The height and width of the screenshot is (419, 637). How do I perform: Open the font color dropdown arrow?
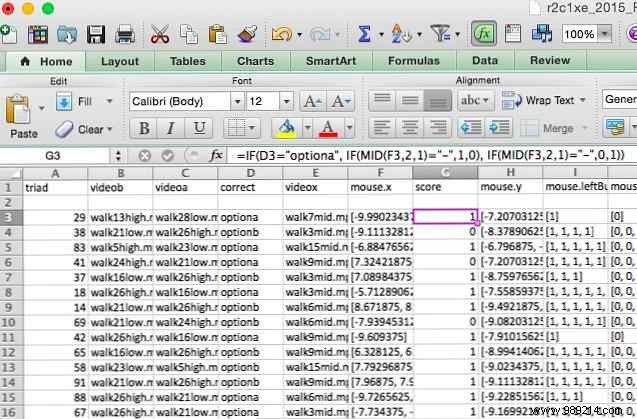coord(349,128)
